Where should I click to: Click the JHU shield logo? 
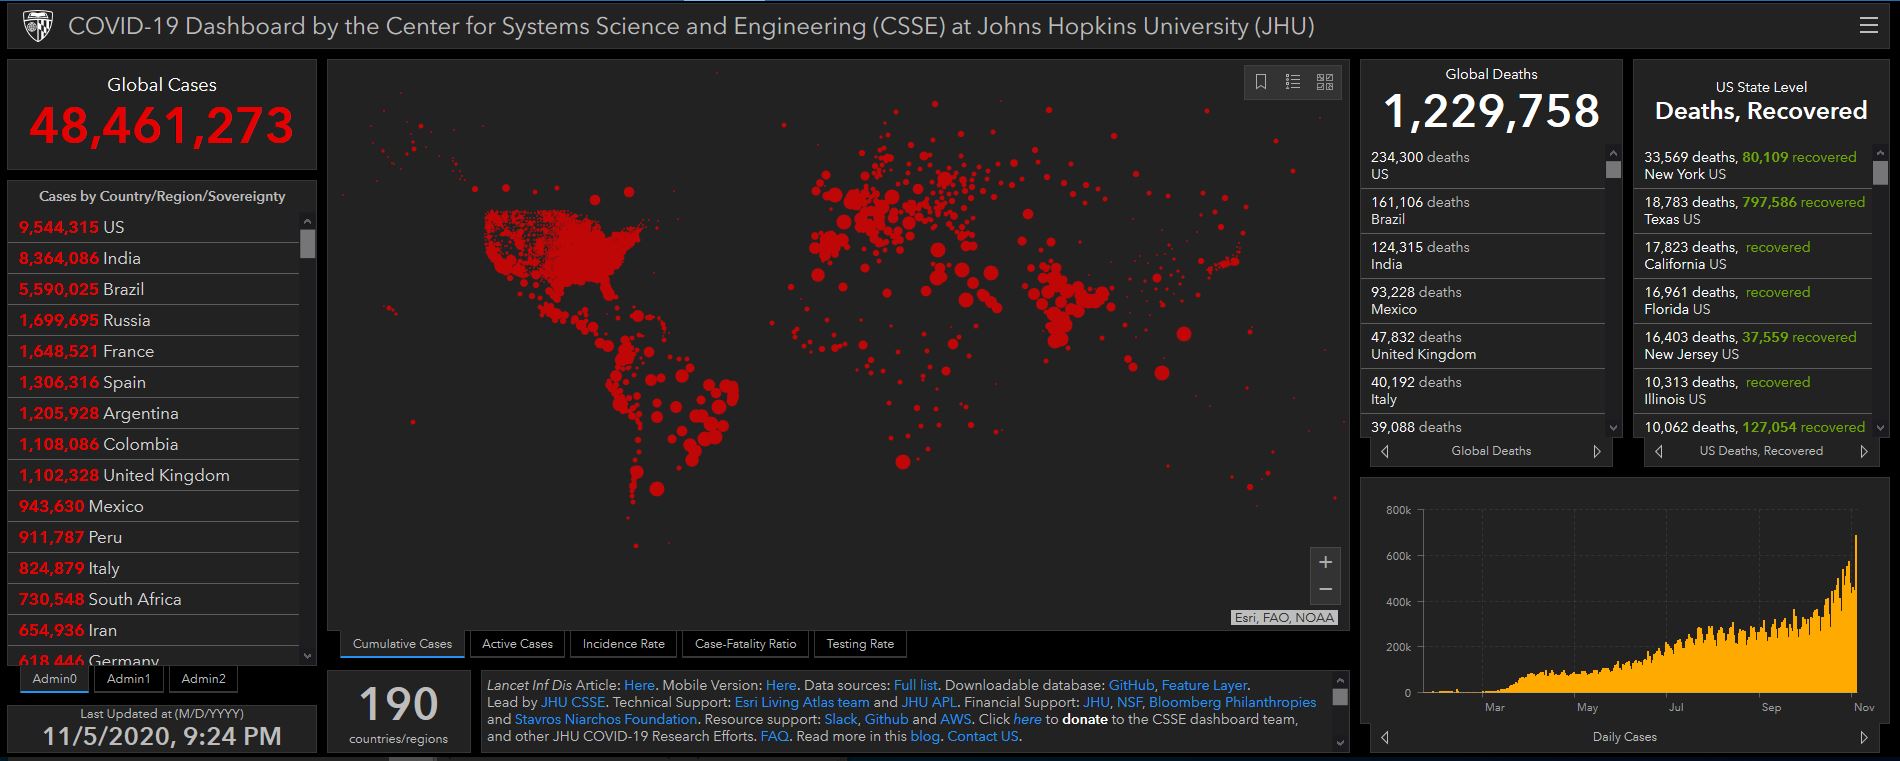37,26
